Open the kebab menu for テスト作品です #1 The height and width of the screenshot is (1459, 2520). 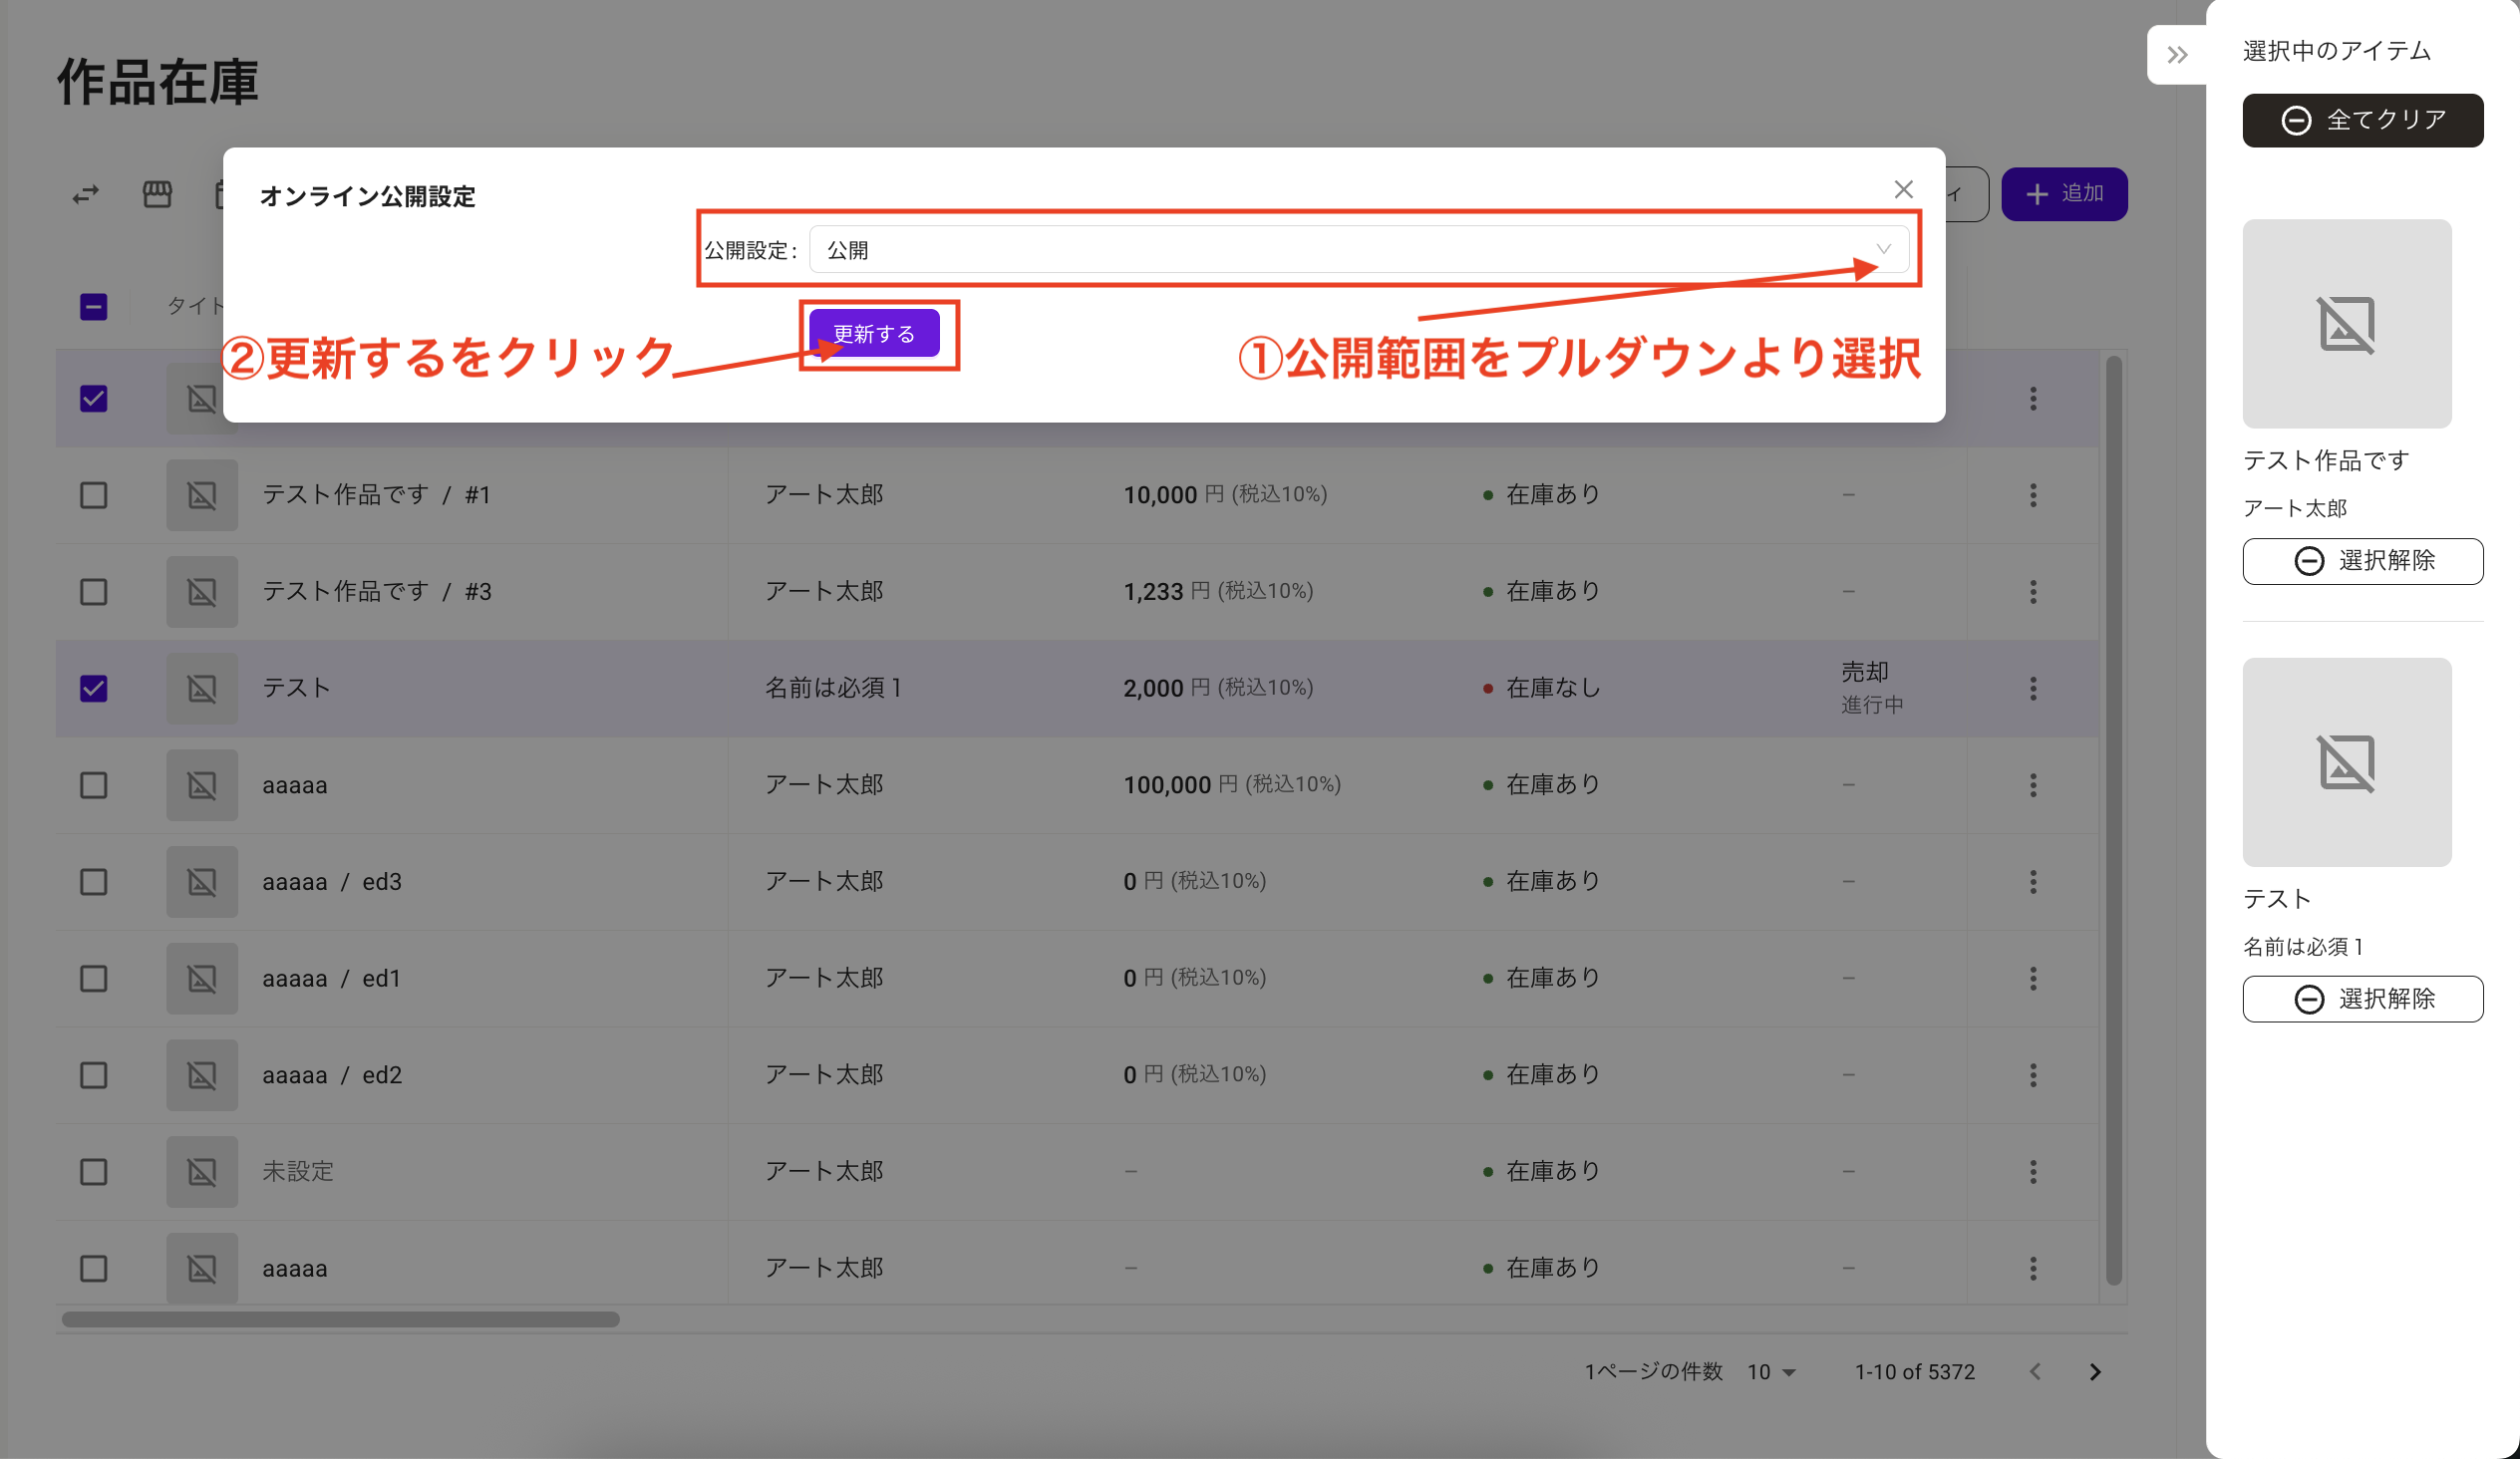tap(2034, 494)
